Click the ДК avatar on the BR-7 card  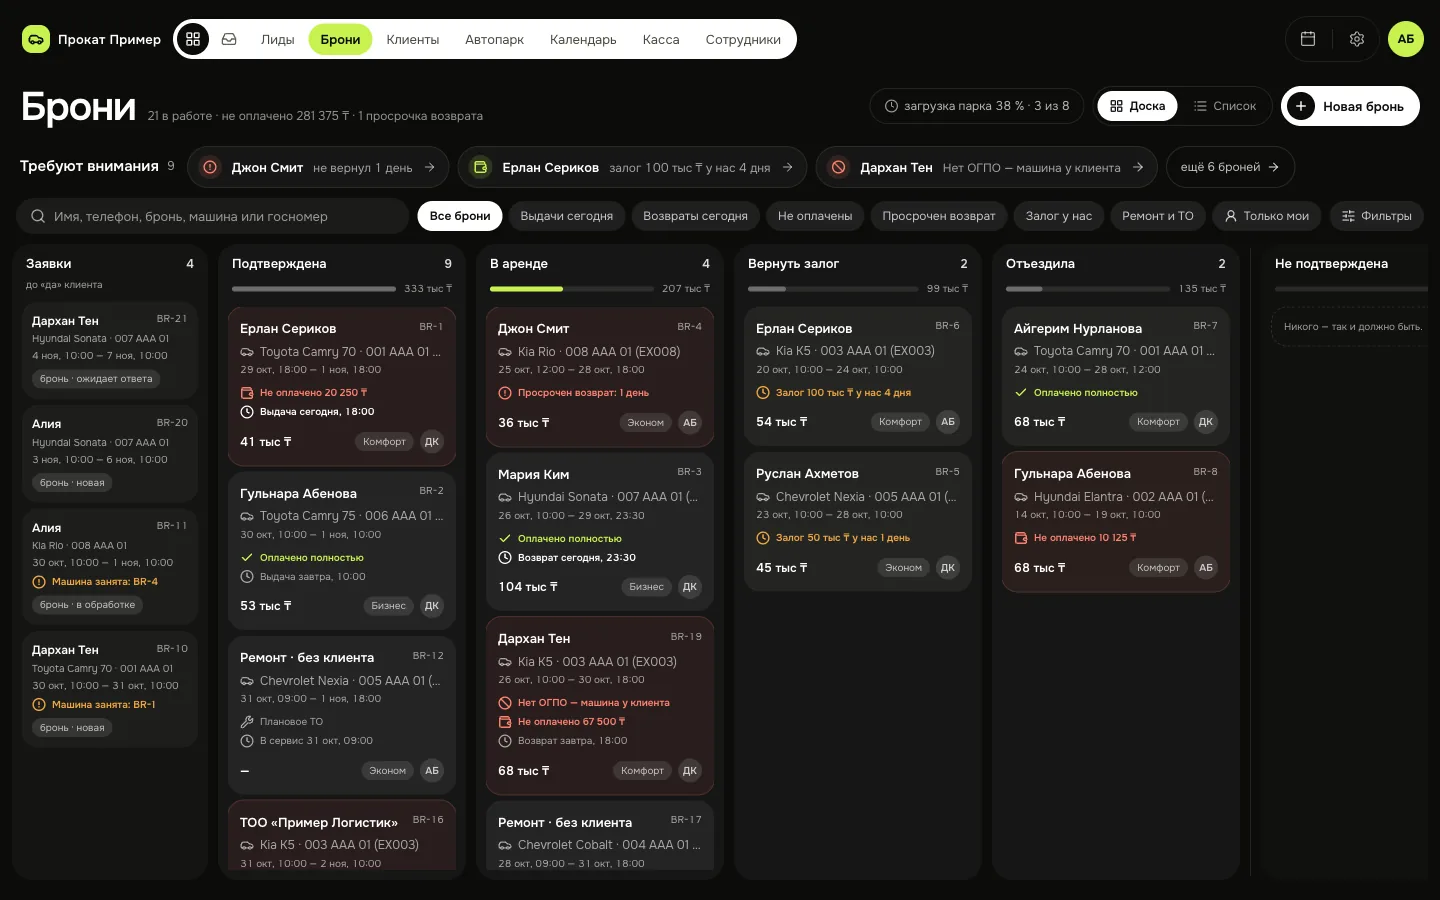[1206, 421]
